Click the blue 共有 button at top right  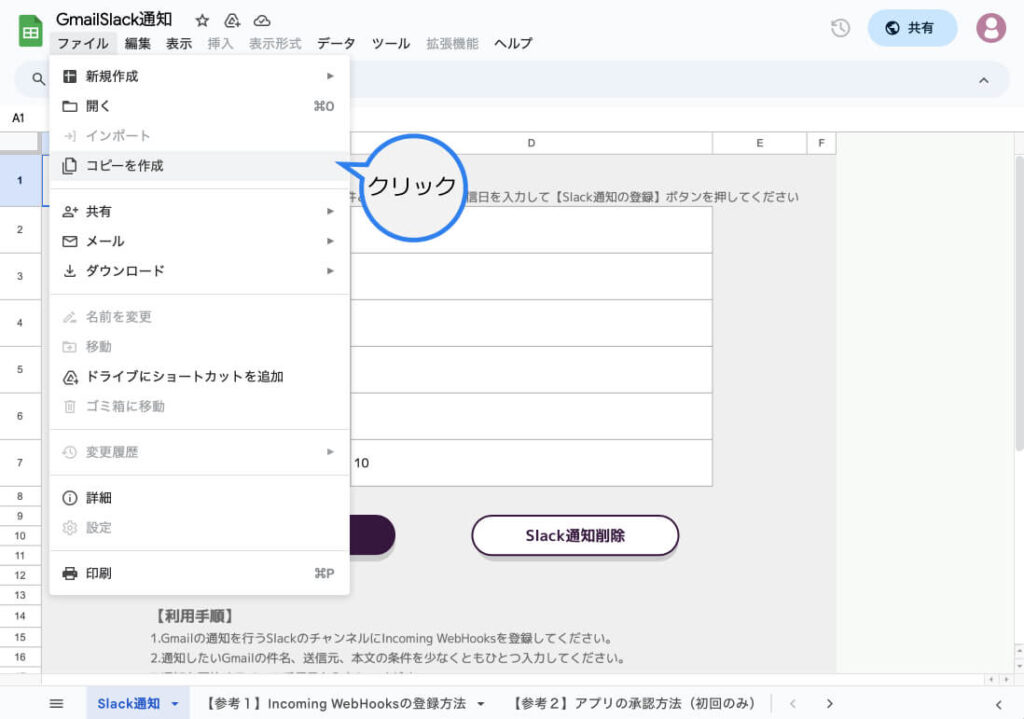pos(912,28)
